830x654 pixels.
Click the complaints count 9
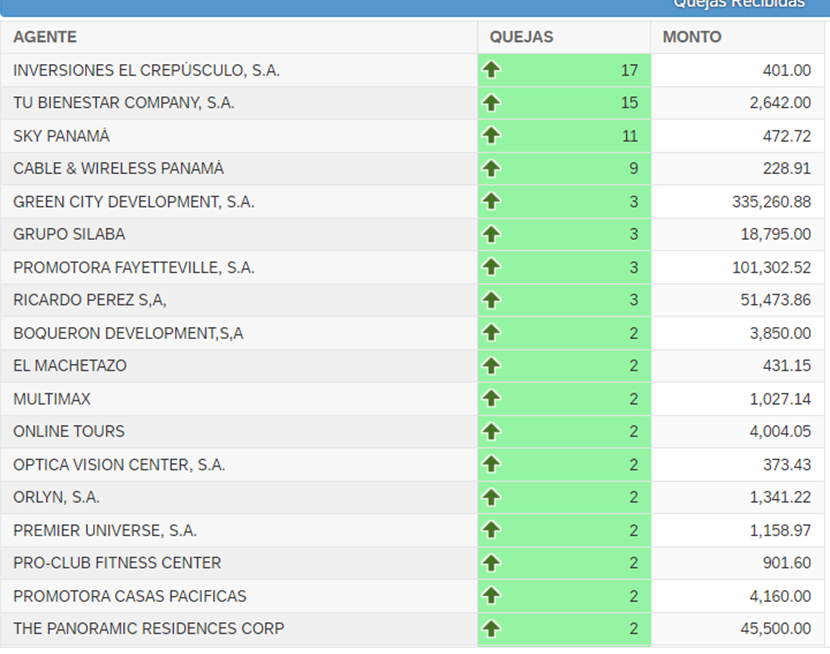(x=634, y=168)
